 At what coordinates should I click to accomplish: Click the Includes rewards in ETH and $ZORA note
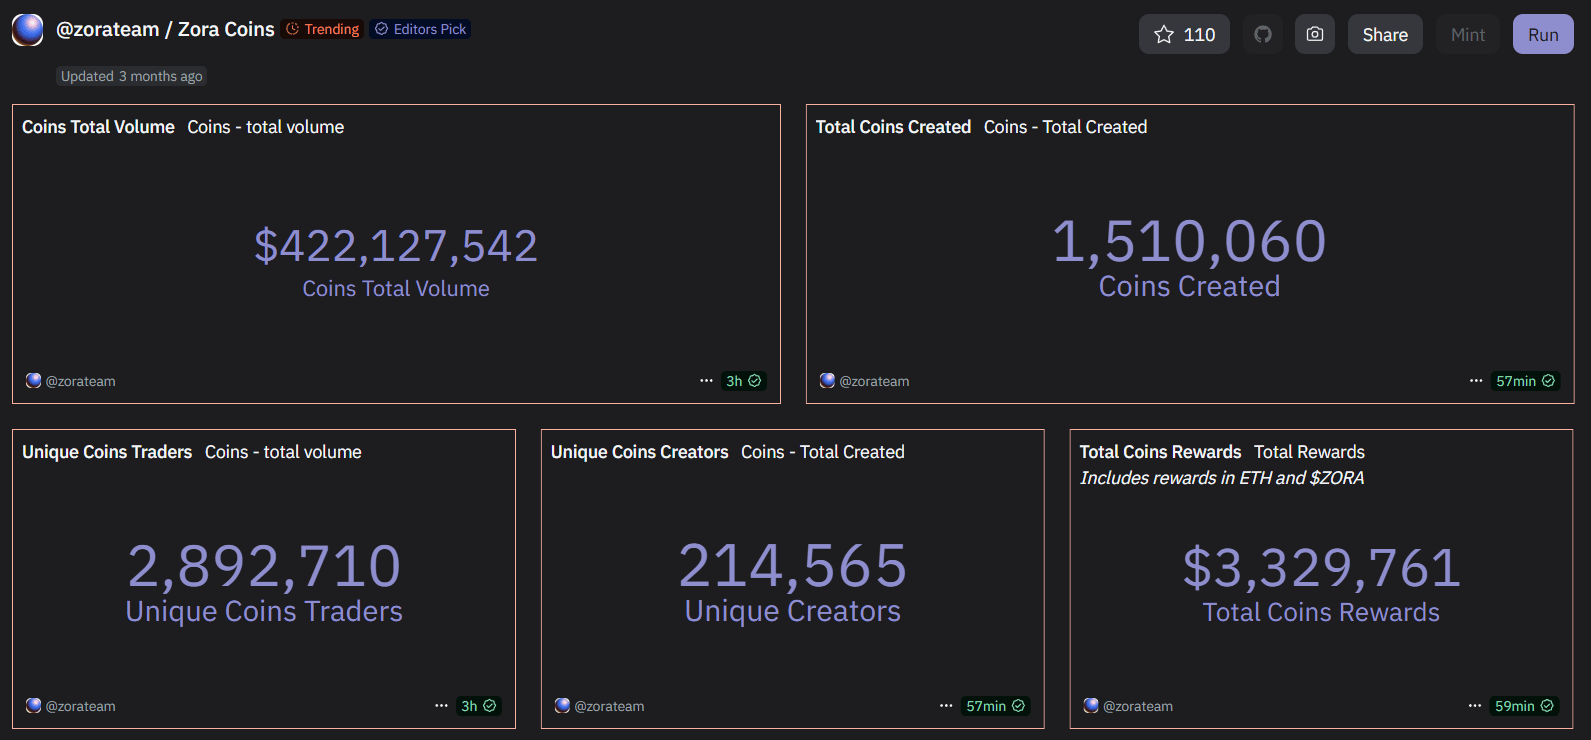coord(1222,478)
